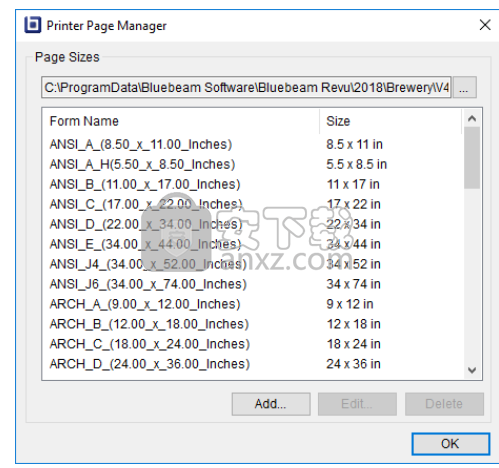Screen dimensions: 499x468
Task: Click the scrollbar down arrow
Action: 472,370
